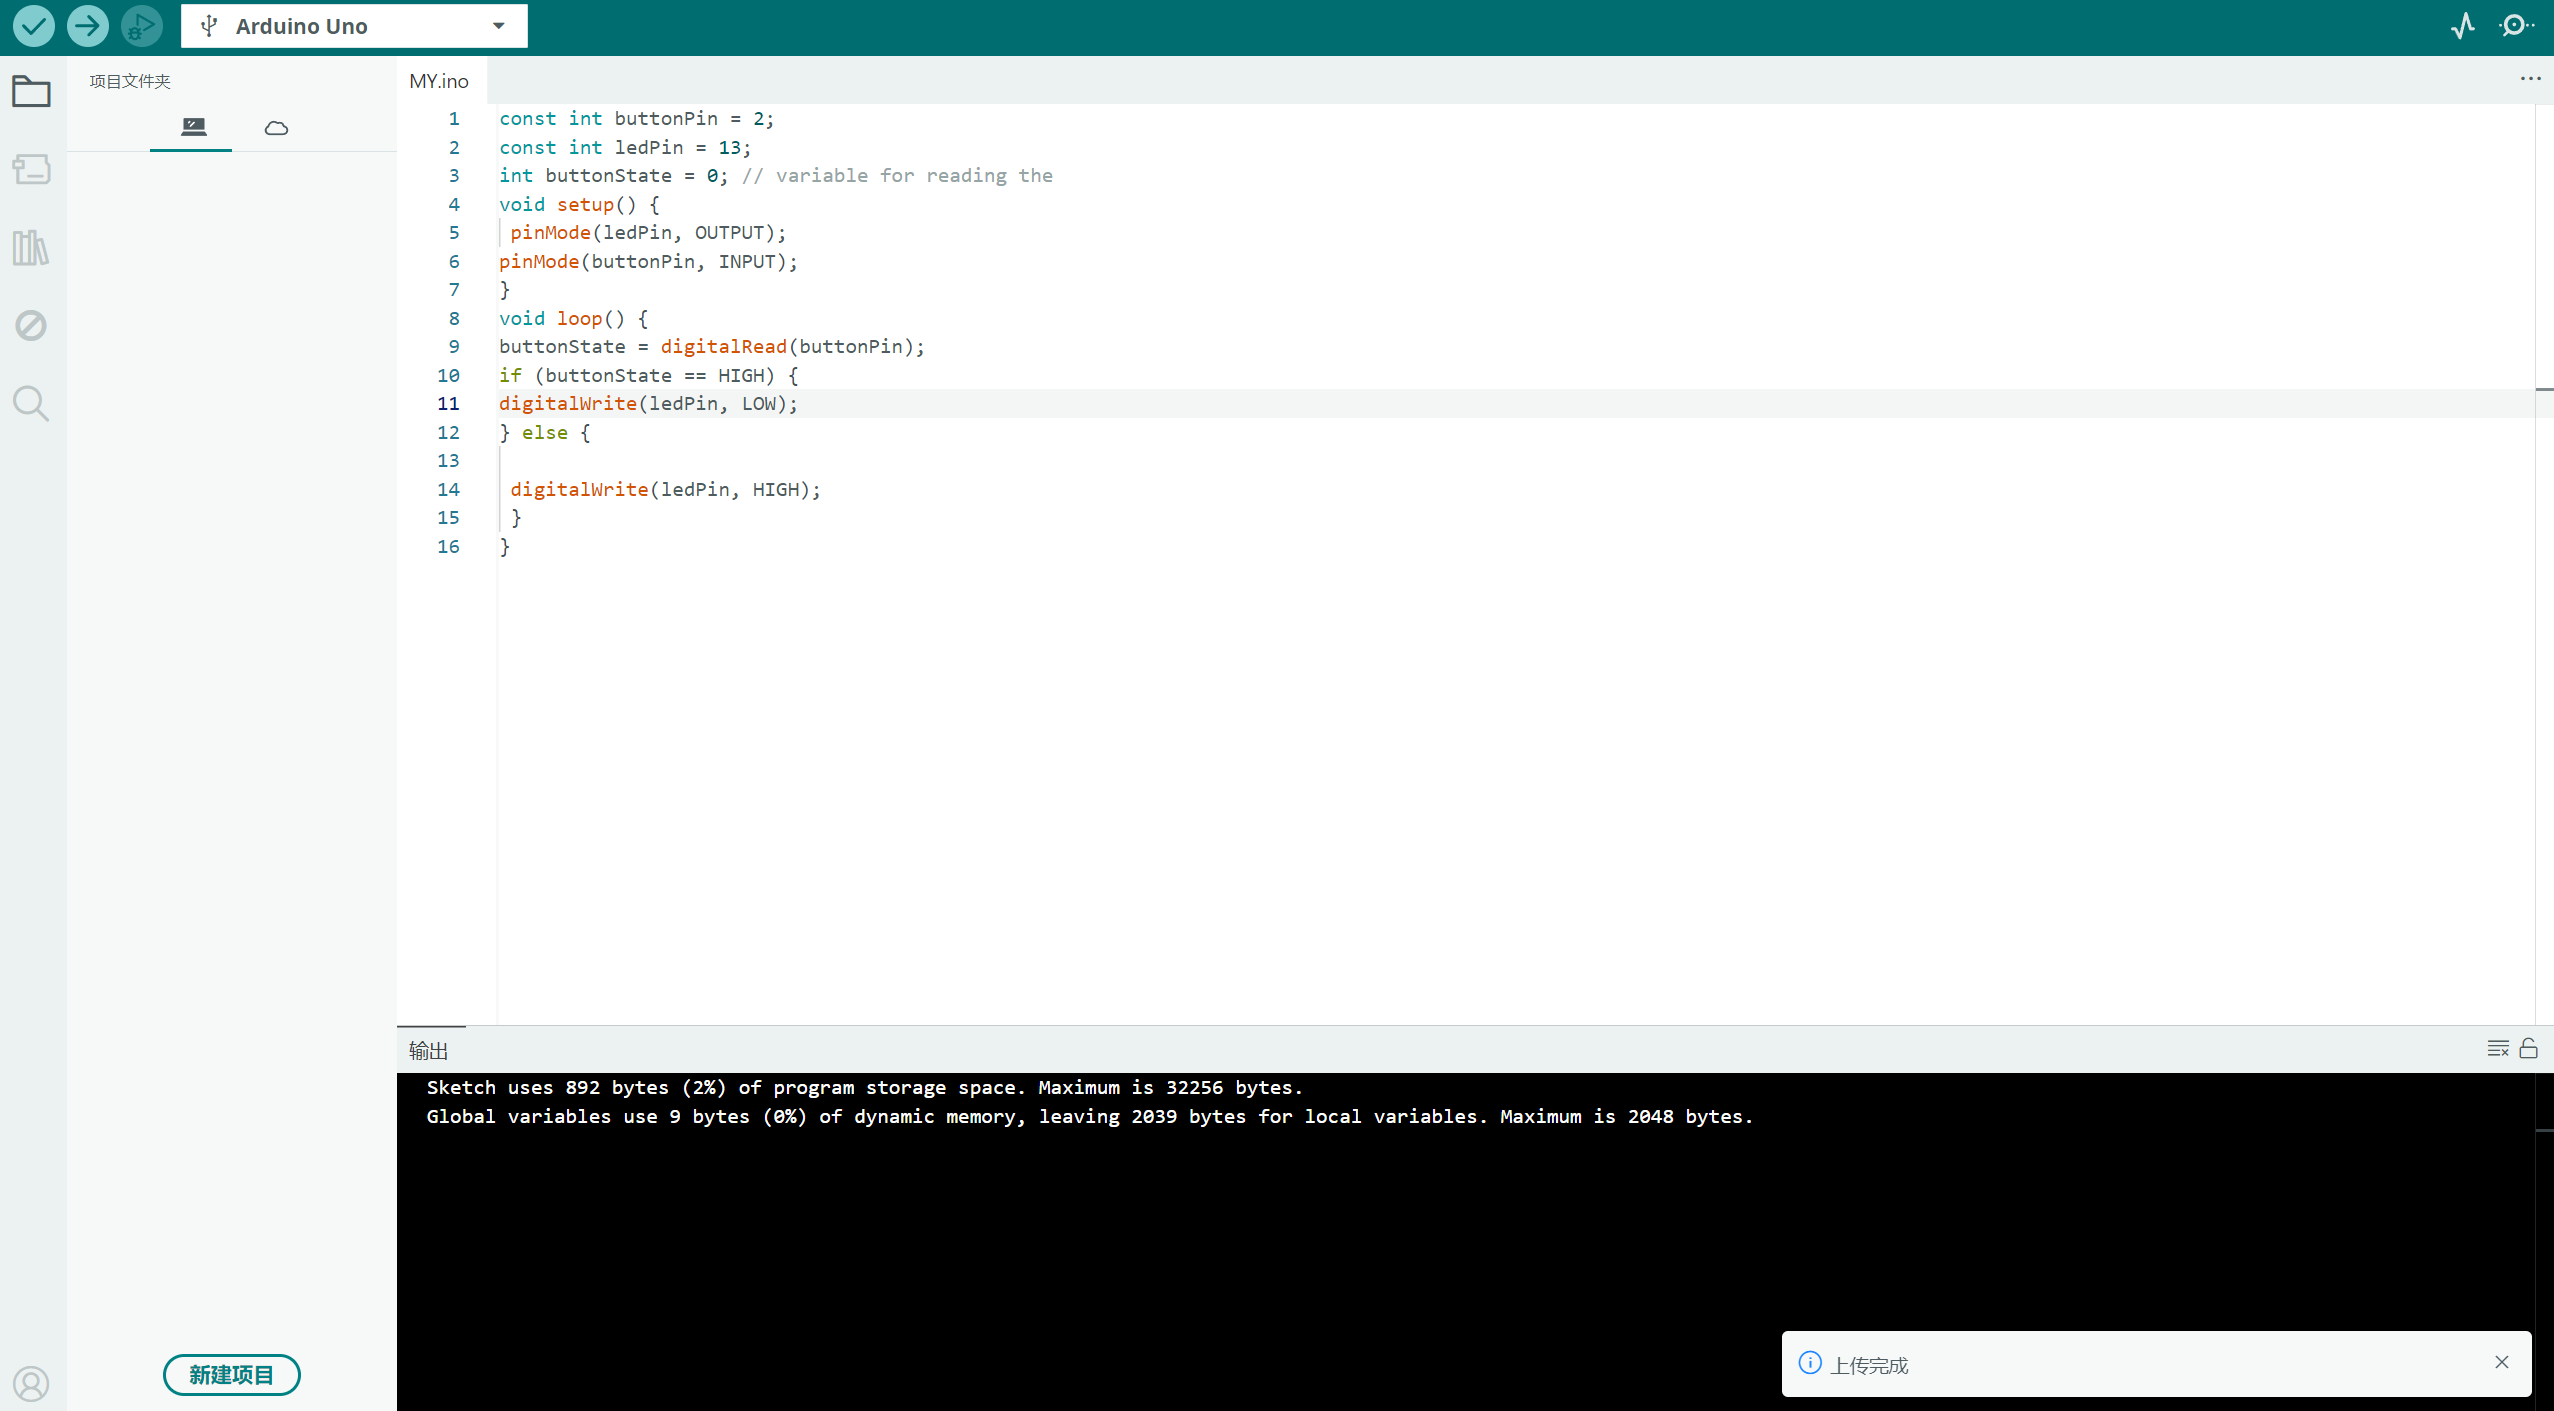Switch to local sketchbook tab
This screenshot has height=1411, width=2554.
tap(193, 127)
